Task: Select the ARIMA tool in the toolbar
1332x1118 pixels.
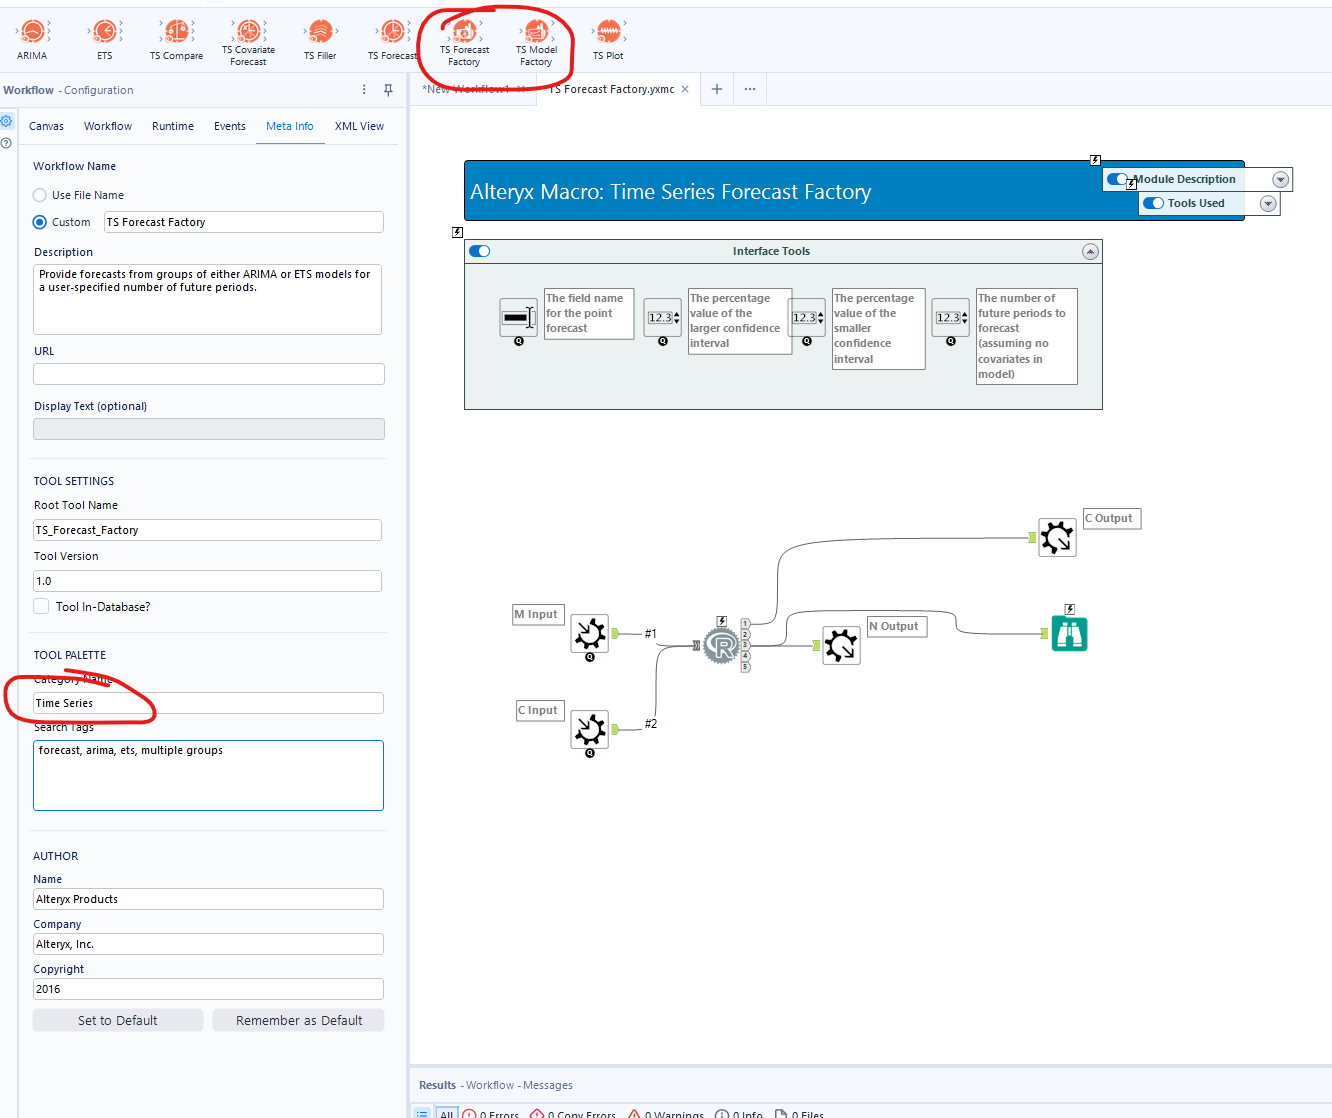Action: [x=31, y=30]
